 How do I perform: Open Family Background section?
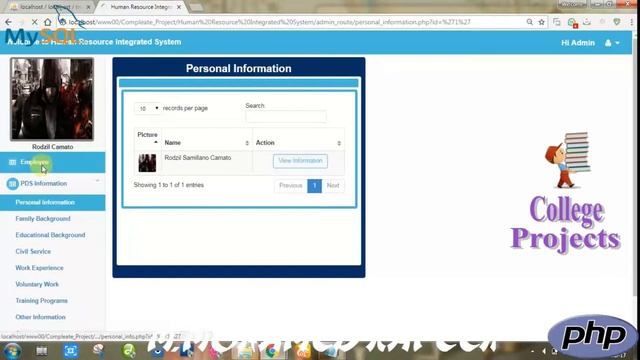click(43, 219)
